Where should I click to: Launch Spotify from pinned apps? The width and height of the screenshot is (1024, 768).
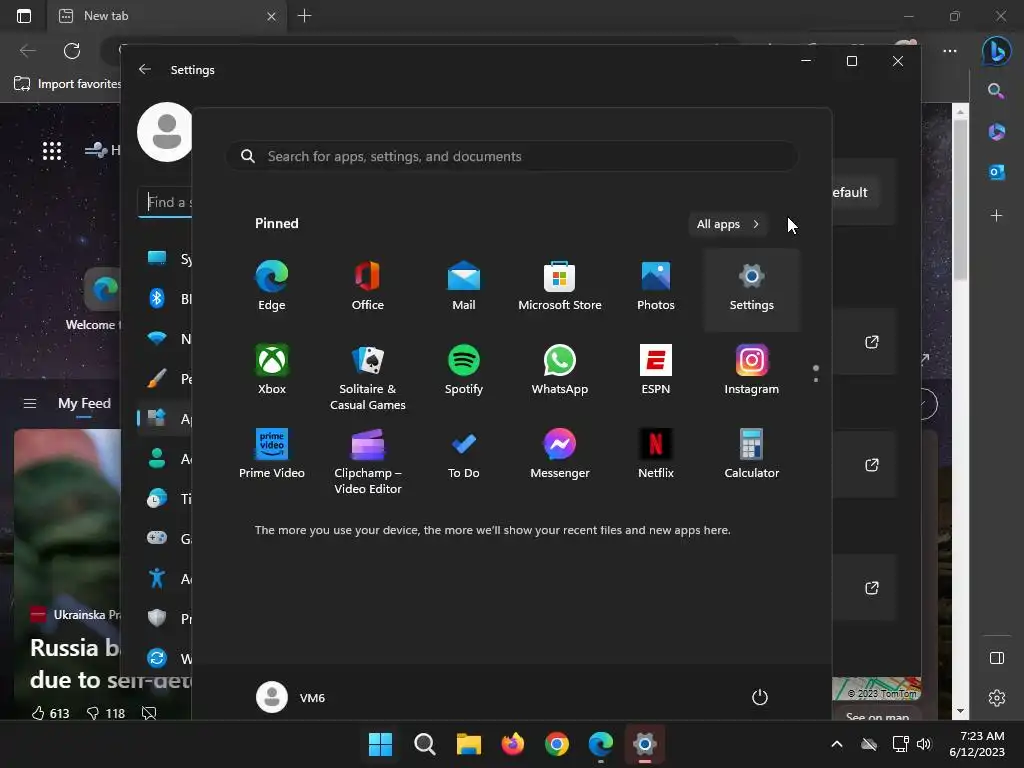[464, 371]
